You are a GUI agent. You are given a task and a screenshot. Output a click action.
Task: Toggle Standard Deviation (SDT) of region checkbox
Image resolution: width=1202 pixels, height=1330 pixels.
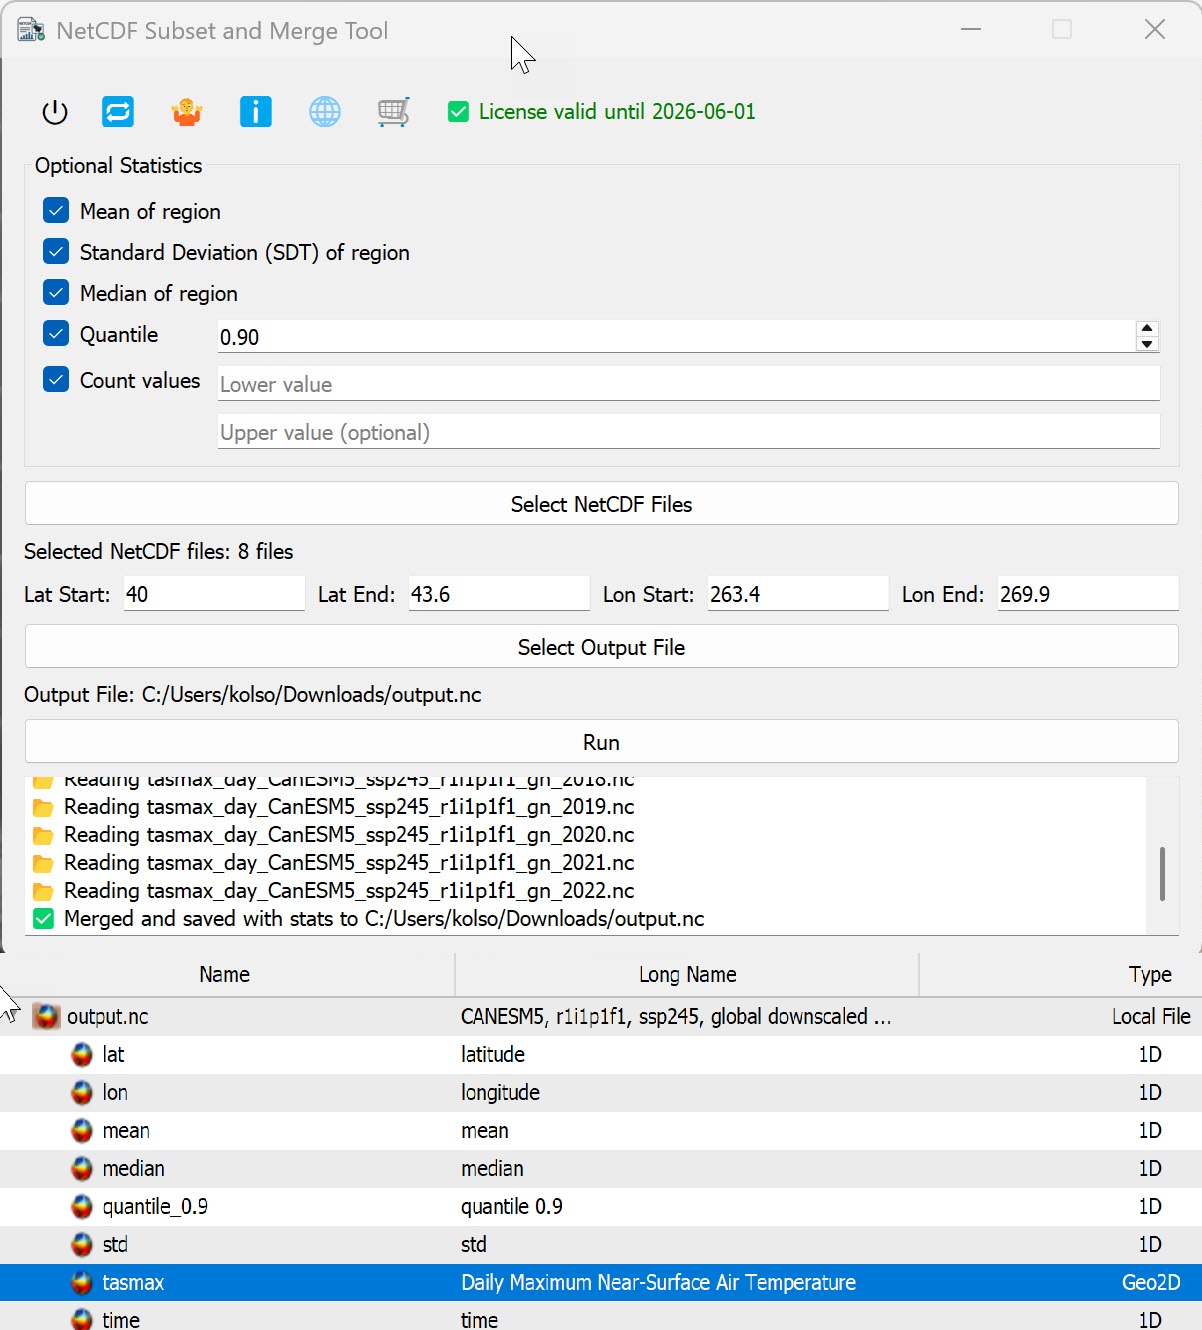tap(56, 252)
